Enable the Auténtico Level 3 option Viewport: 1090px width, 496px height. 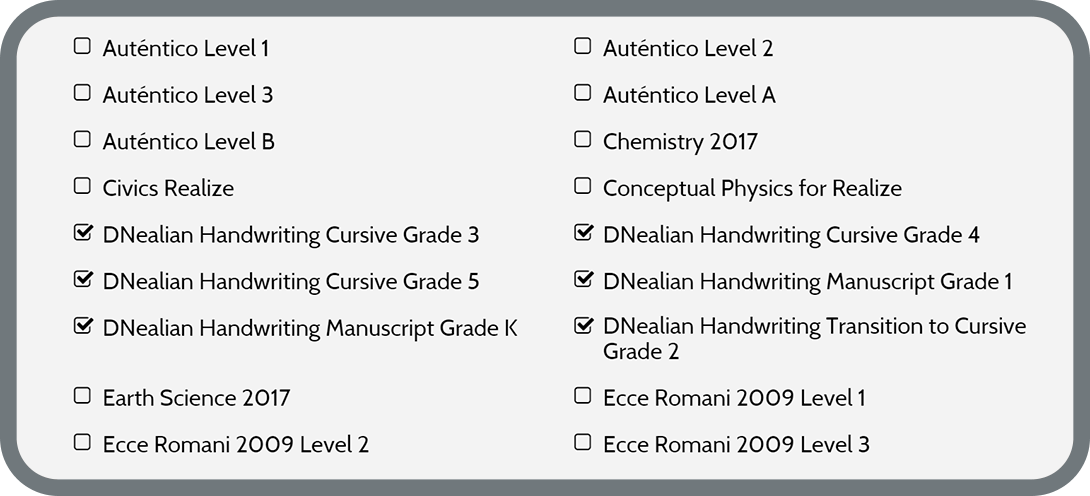pos(82,93)
